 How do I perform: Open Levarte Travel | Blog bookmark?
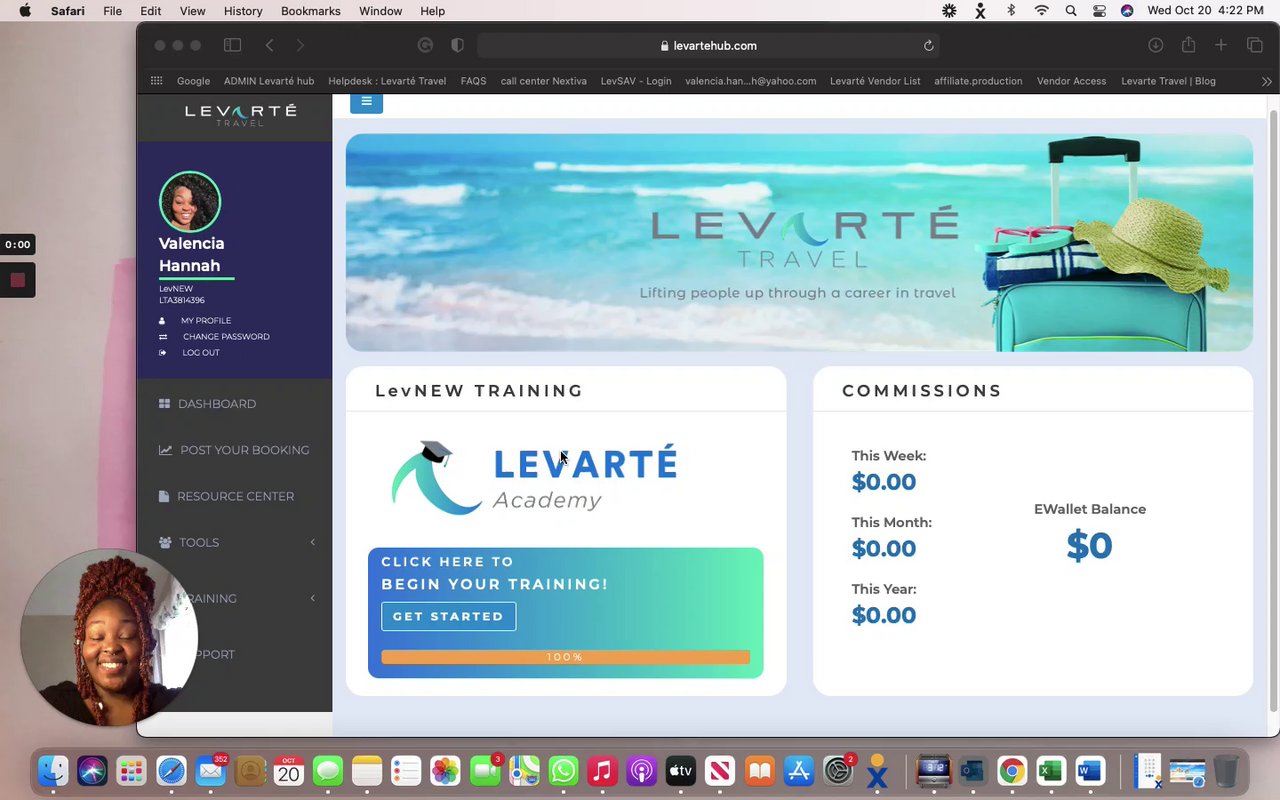pos(1168,81)
